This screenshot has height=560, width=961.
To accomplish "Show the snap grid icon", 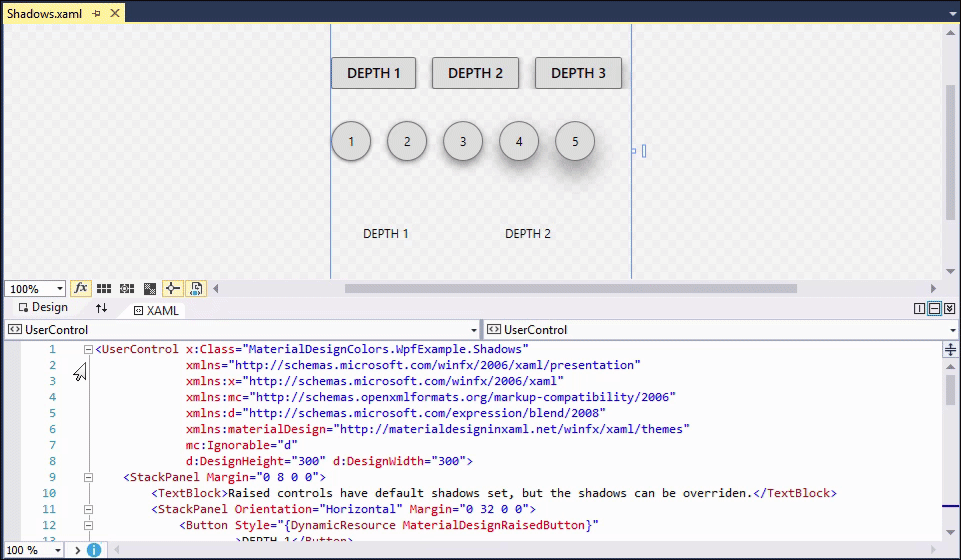I will (x=104, y=289).
